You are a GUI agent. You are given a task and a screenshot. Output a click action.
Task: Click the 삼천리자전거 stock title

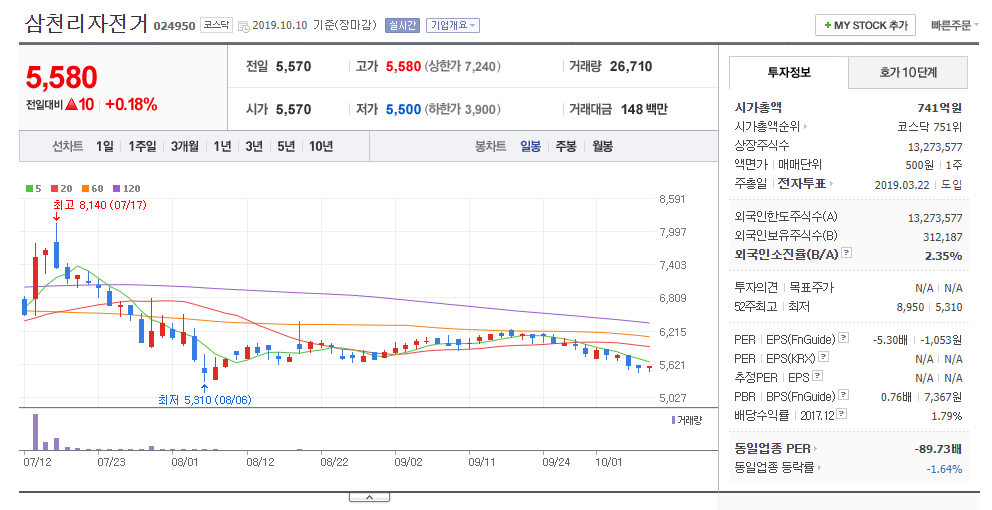[86, 24]
